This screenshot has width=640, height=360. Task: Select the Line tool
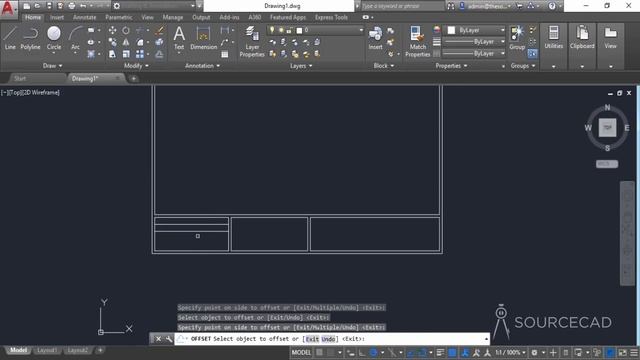pos(10,38)
